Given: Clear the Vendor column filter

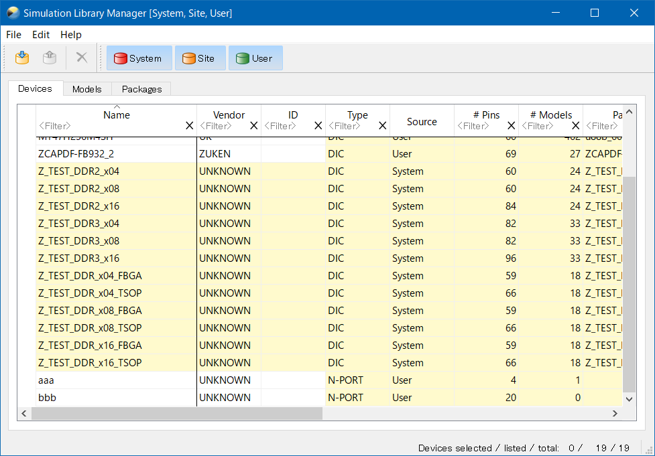Looking at the screenshot, I should coord(254,126).
